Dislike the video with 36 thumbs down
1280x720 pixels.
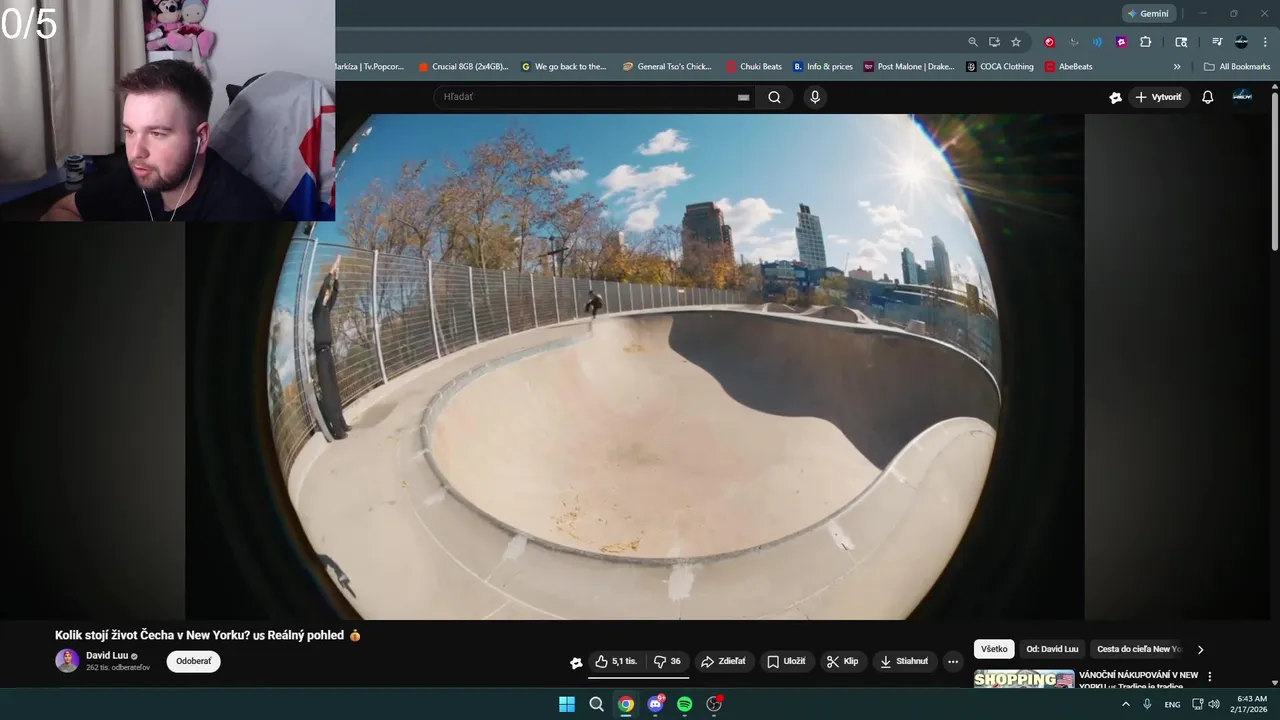point(667,661)
